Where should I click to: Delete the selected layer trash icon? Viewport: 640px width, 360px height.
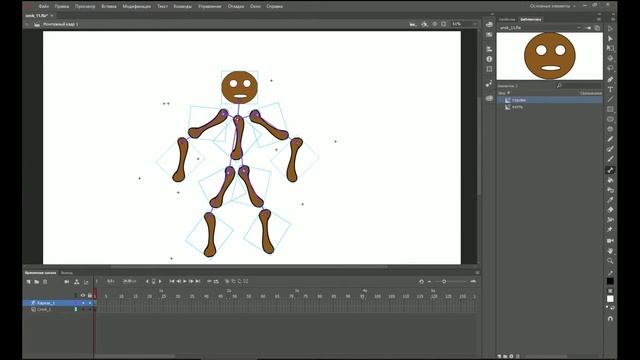(x=45, y=282)
